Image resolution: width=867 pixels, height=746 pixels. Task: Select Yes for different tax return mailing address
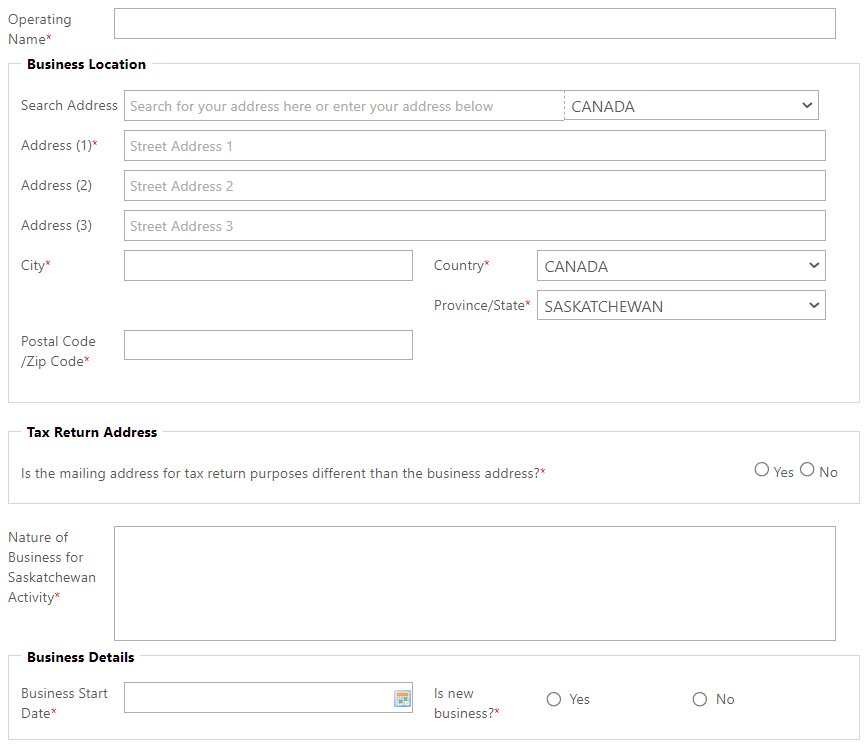pos(761,470)
